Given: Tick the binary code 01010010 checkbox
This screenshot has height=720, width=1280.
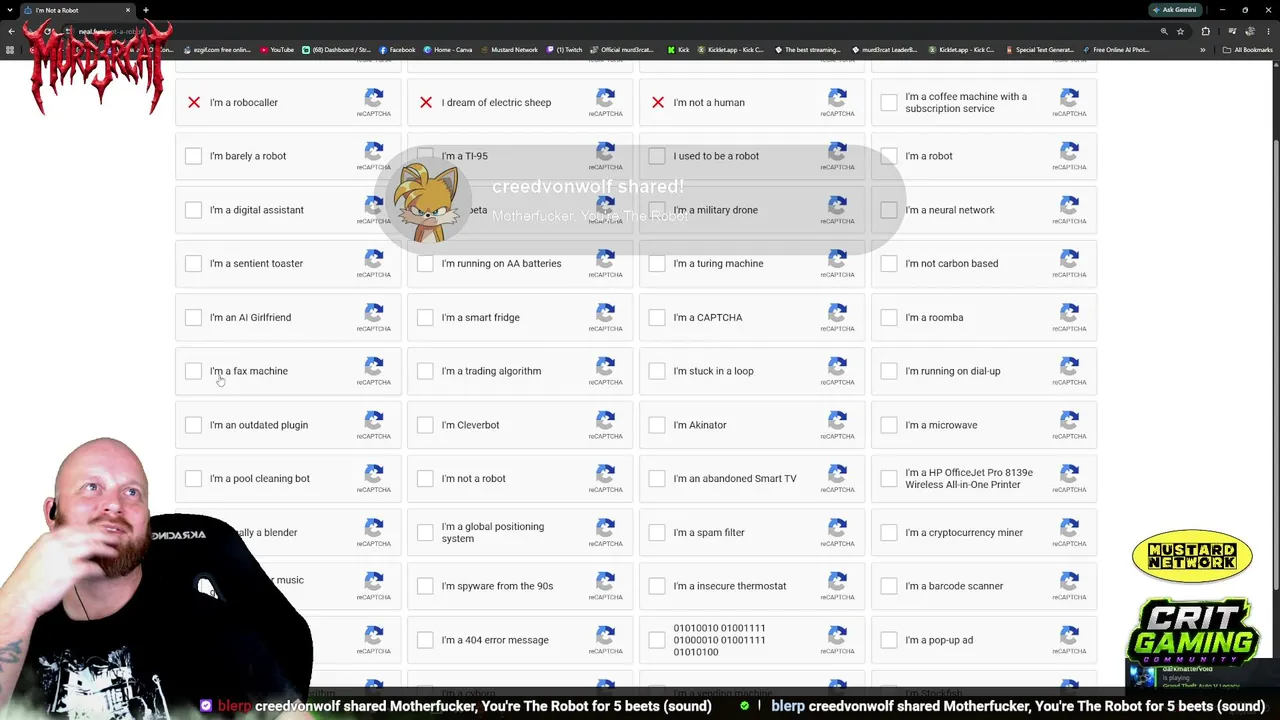Looking at the screenshot, I should click(x=658, y=640).
